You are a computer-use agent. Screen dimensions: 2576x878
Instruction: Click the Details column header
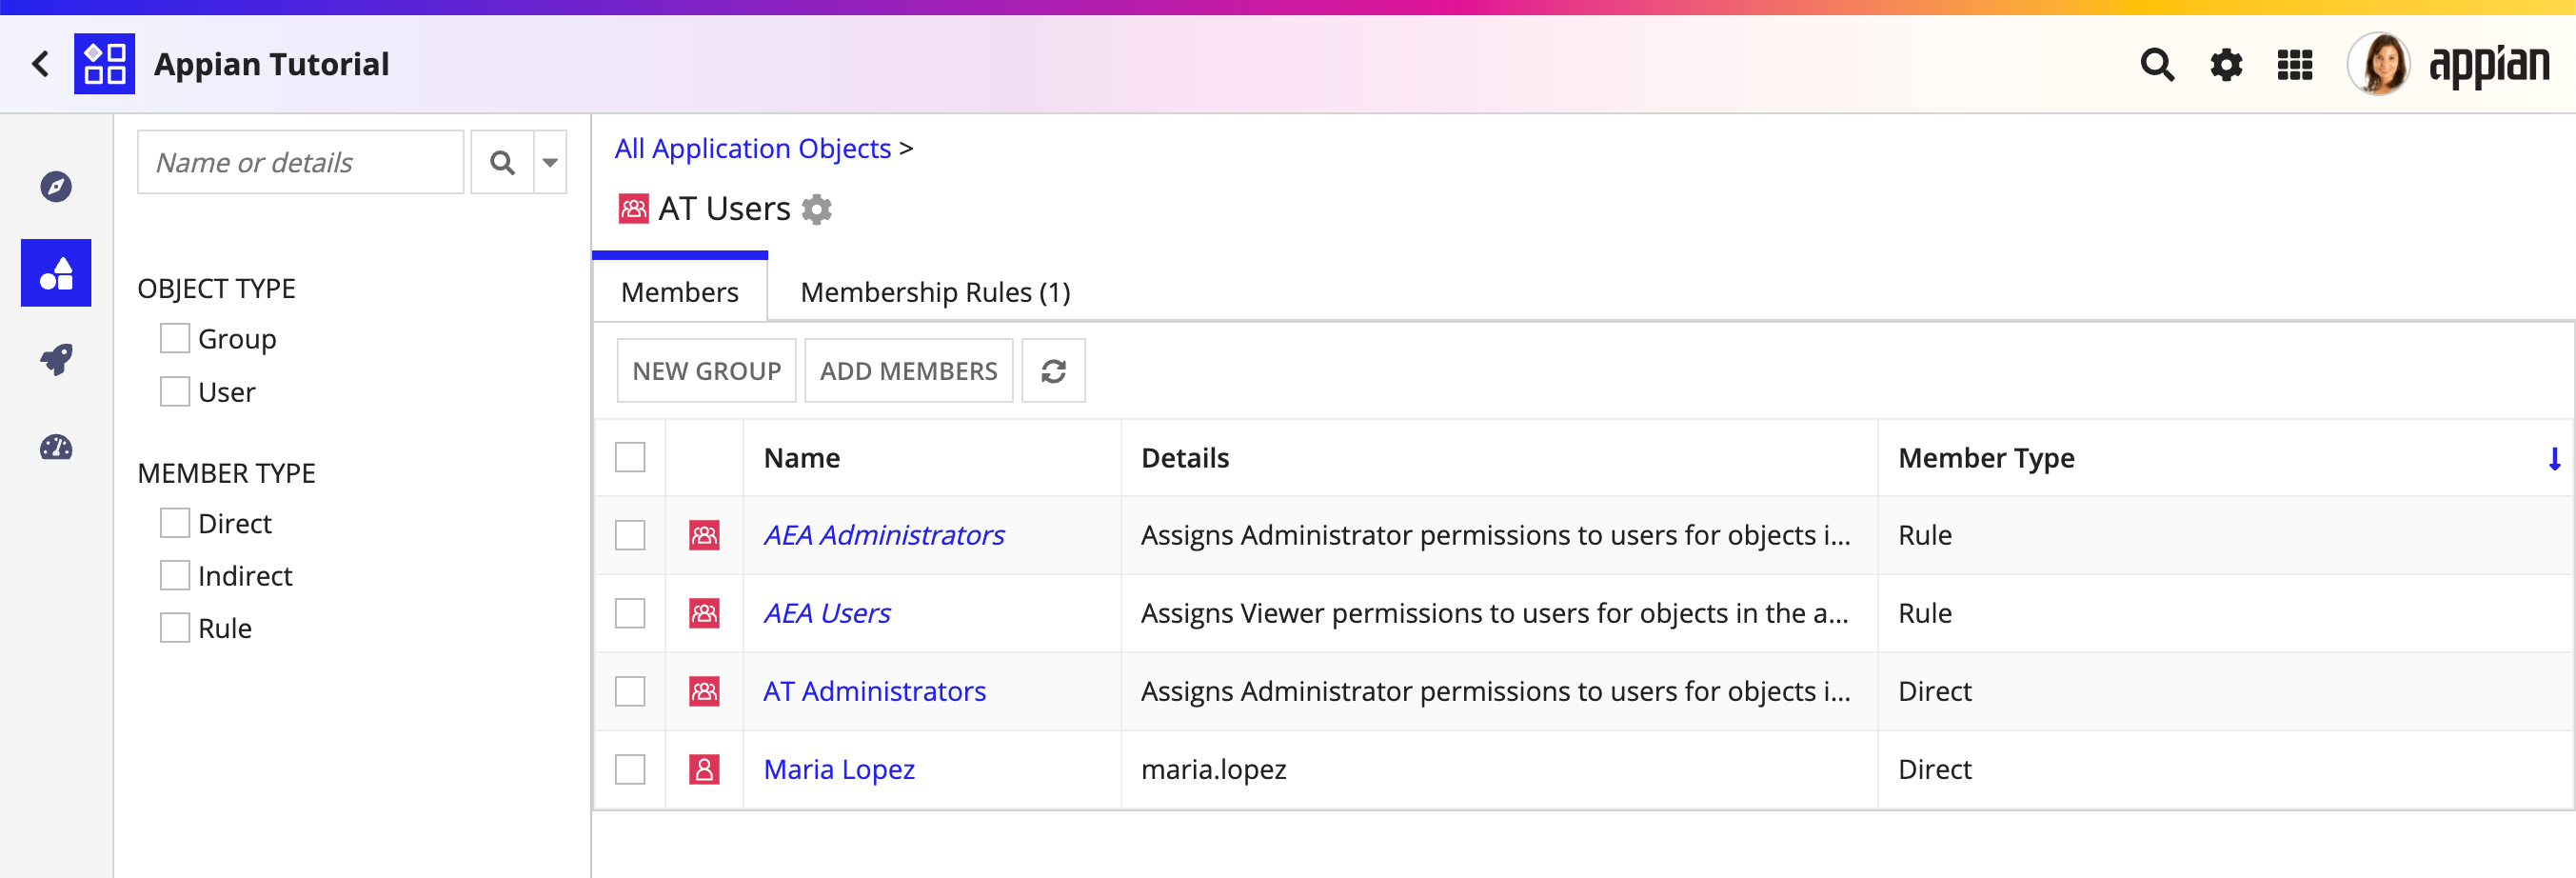1185,458
